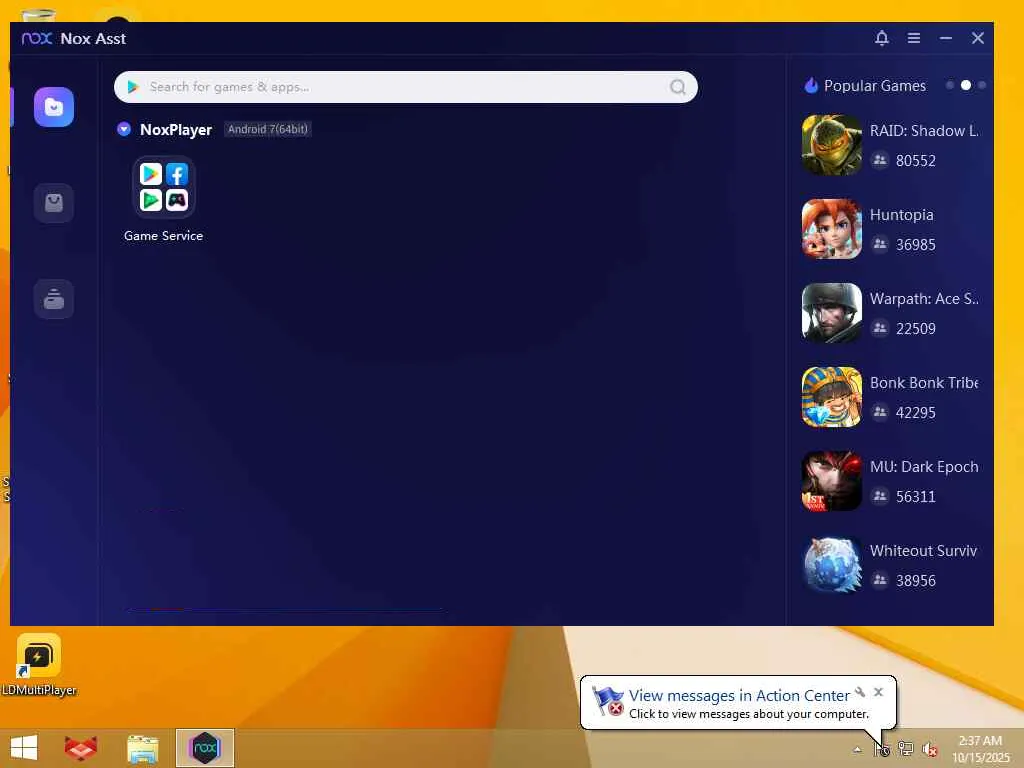
Task: Click player count 22509
Action: pyautogui.click(x=916, y=328)
